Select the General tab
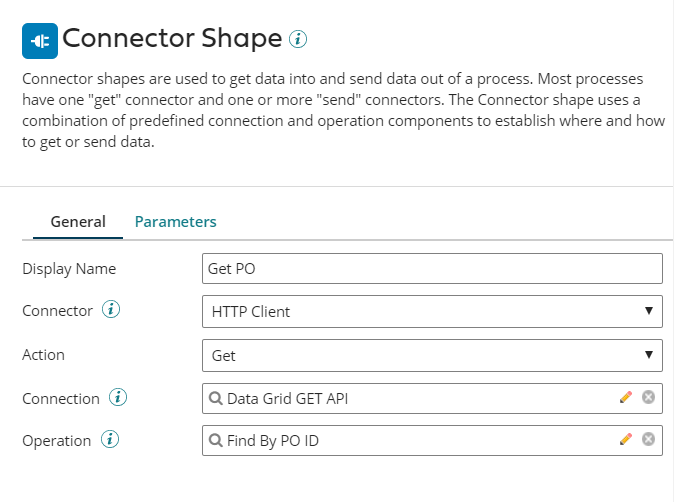Screen dimensions: 674x502 [x=78, y=221]
